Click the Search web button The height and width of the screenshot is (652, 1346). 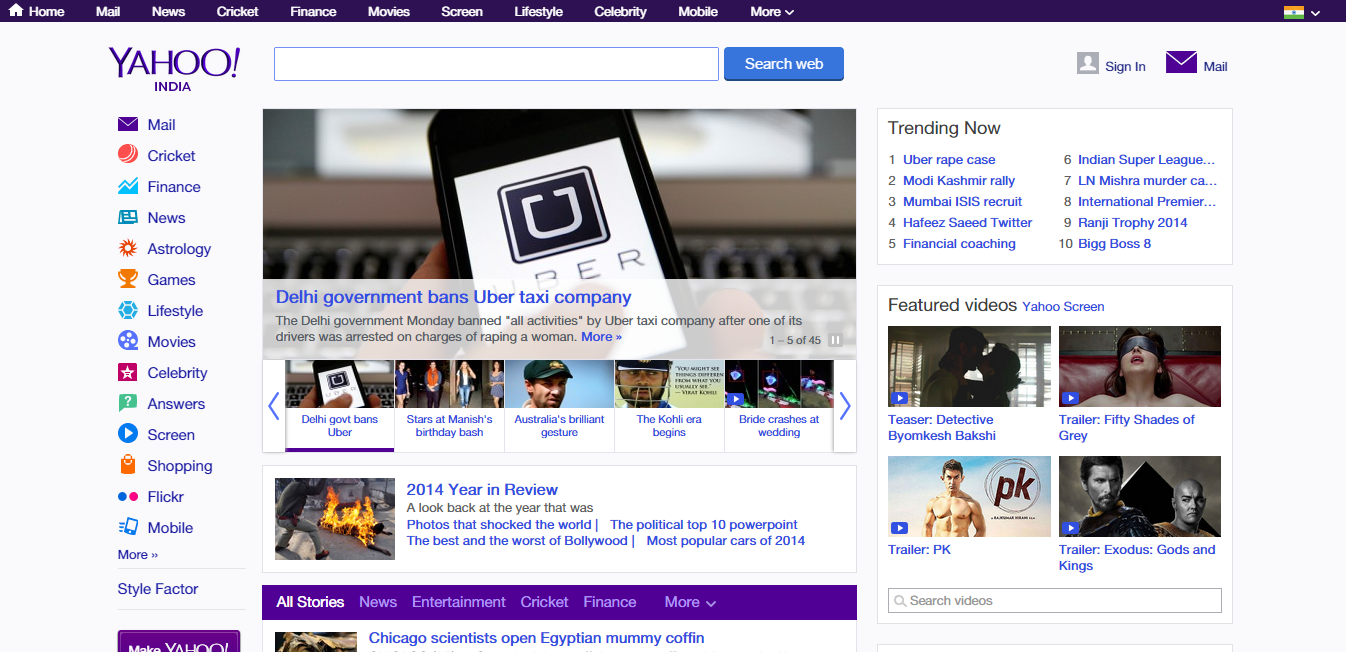pyautogui.click(x=784, y=64)
